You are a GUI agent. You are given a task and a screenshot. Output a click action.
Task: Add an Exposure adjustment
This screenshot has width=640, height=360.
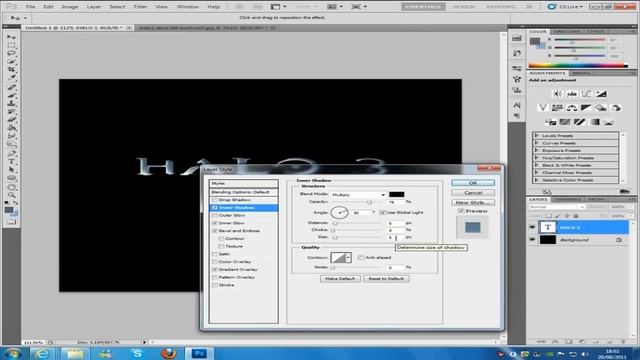point(601,94)
